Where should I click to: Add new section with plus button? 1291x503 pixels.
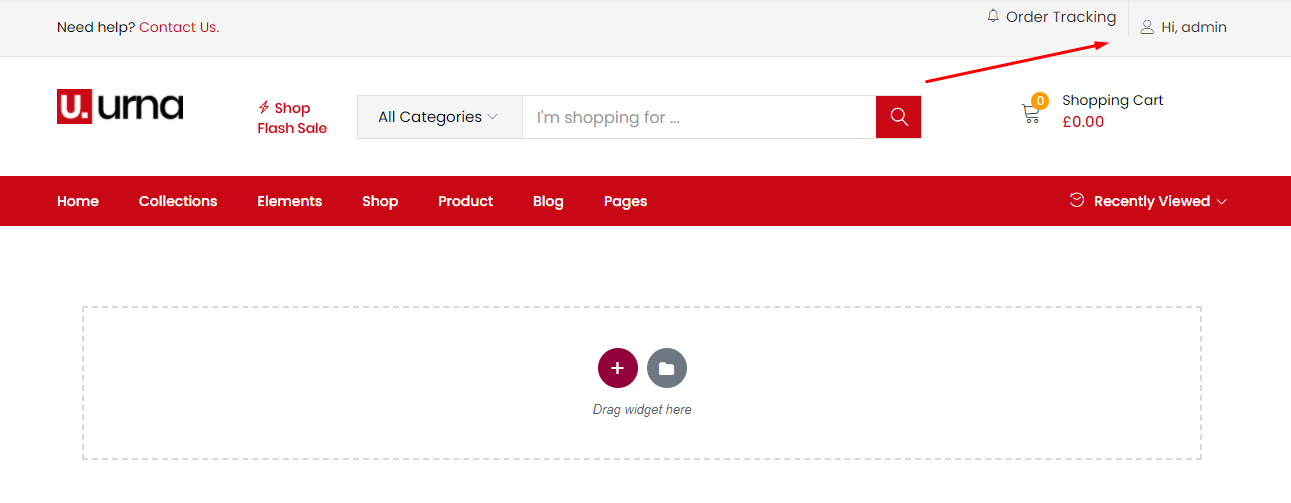point(617,368)
